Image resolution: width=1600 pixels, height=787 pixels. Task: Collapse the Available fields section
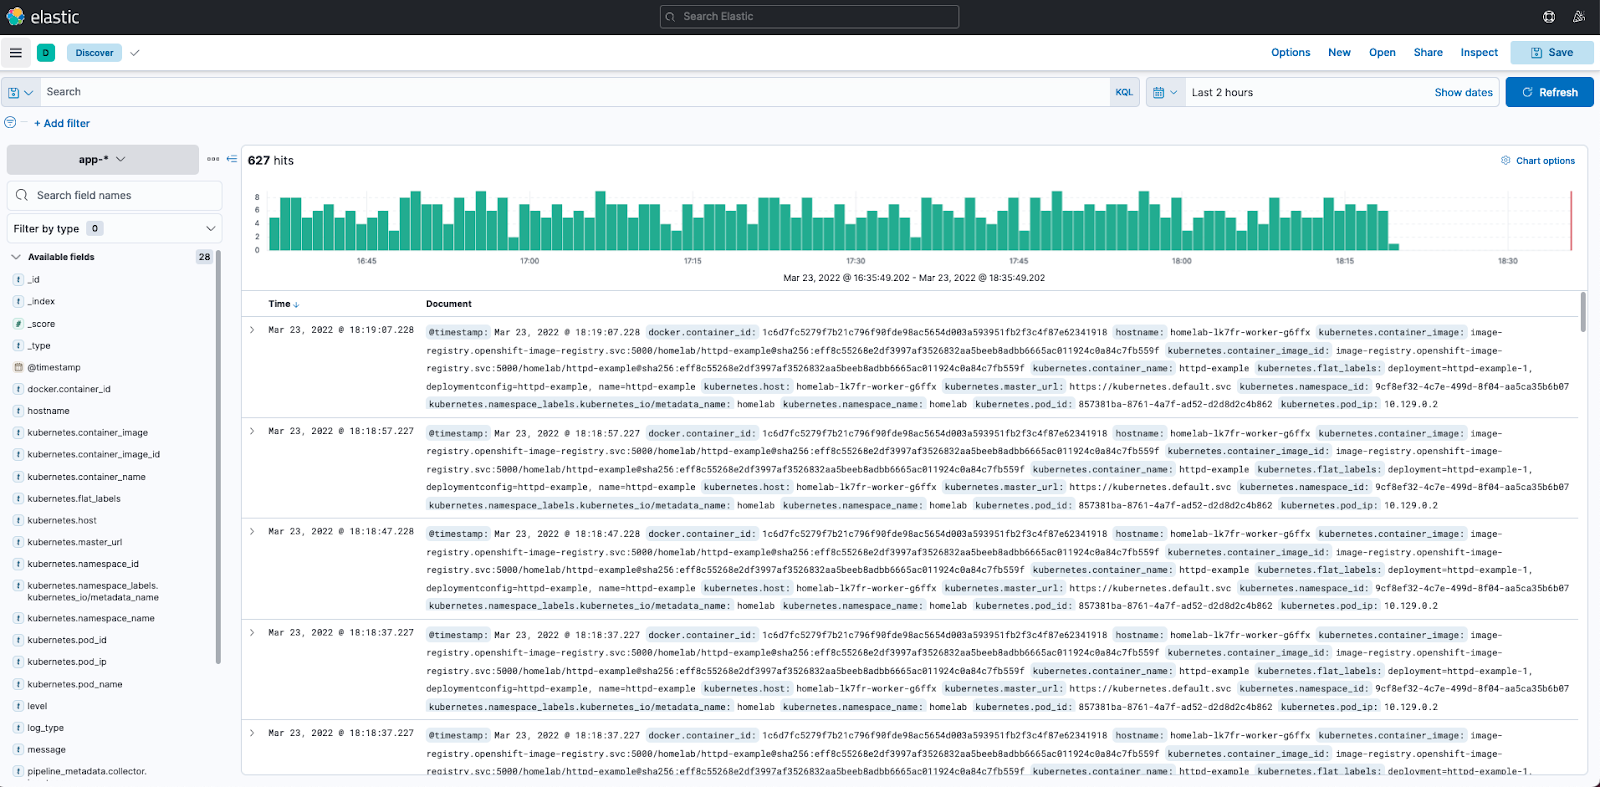(x=16, y=257)
